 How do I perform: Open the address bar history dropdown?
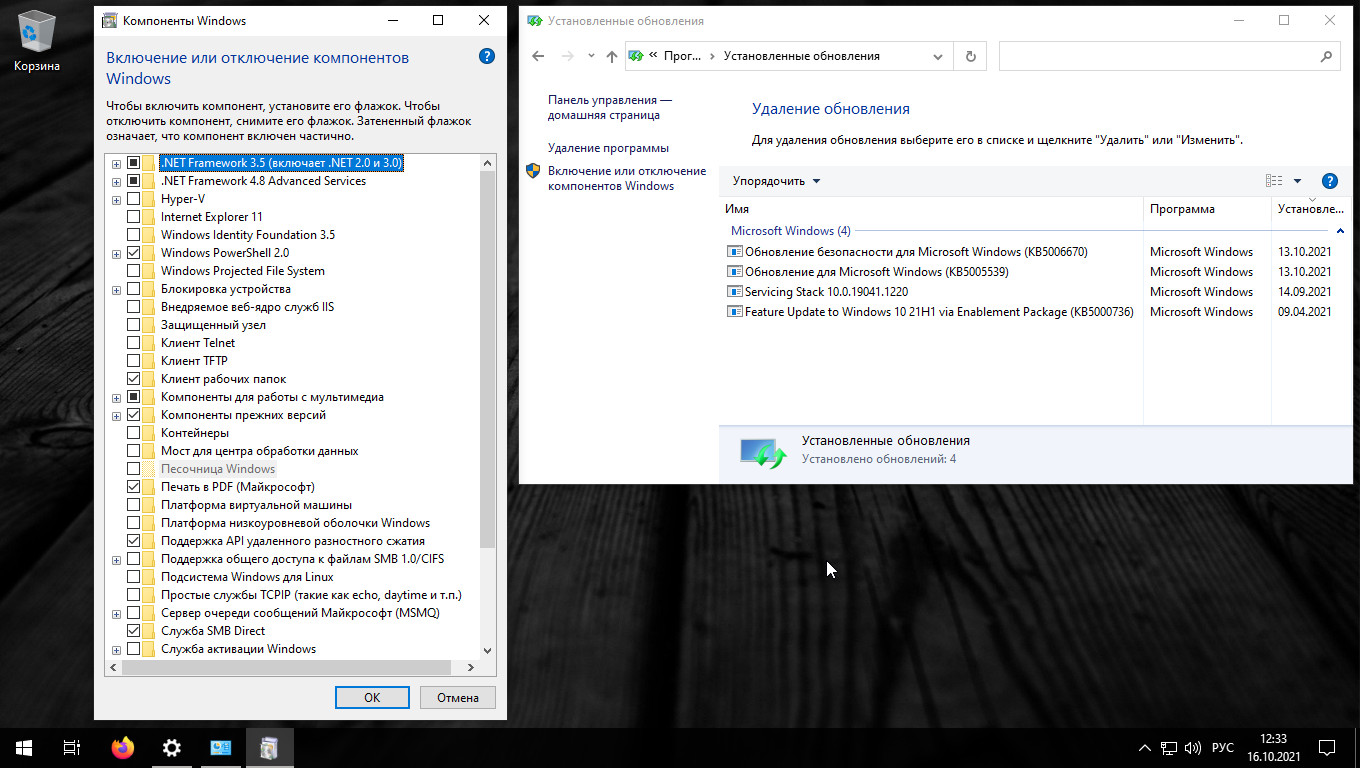(x=938, y=57)
